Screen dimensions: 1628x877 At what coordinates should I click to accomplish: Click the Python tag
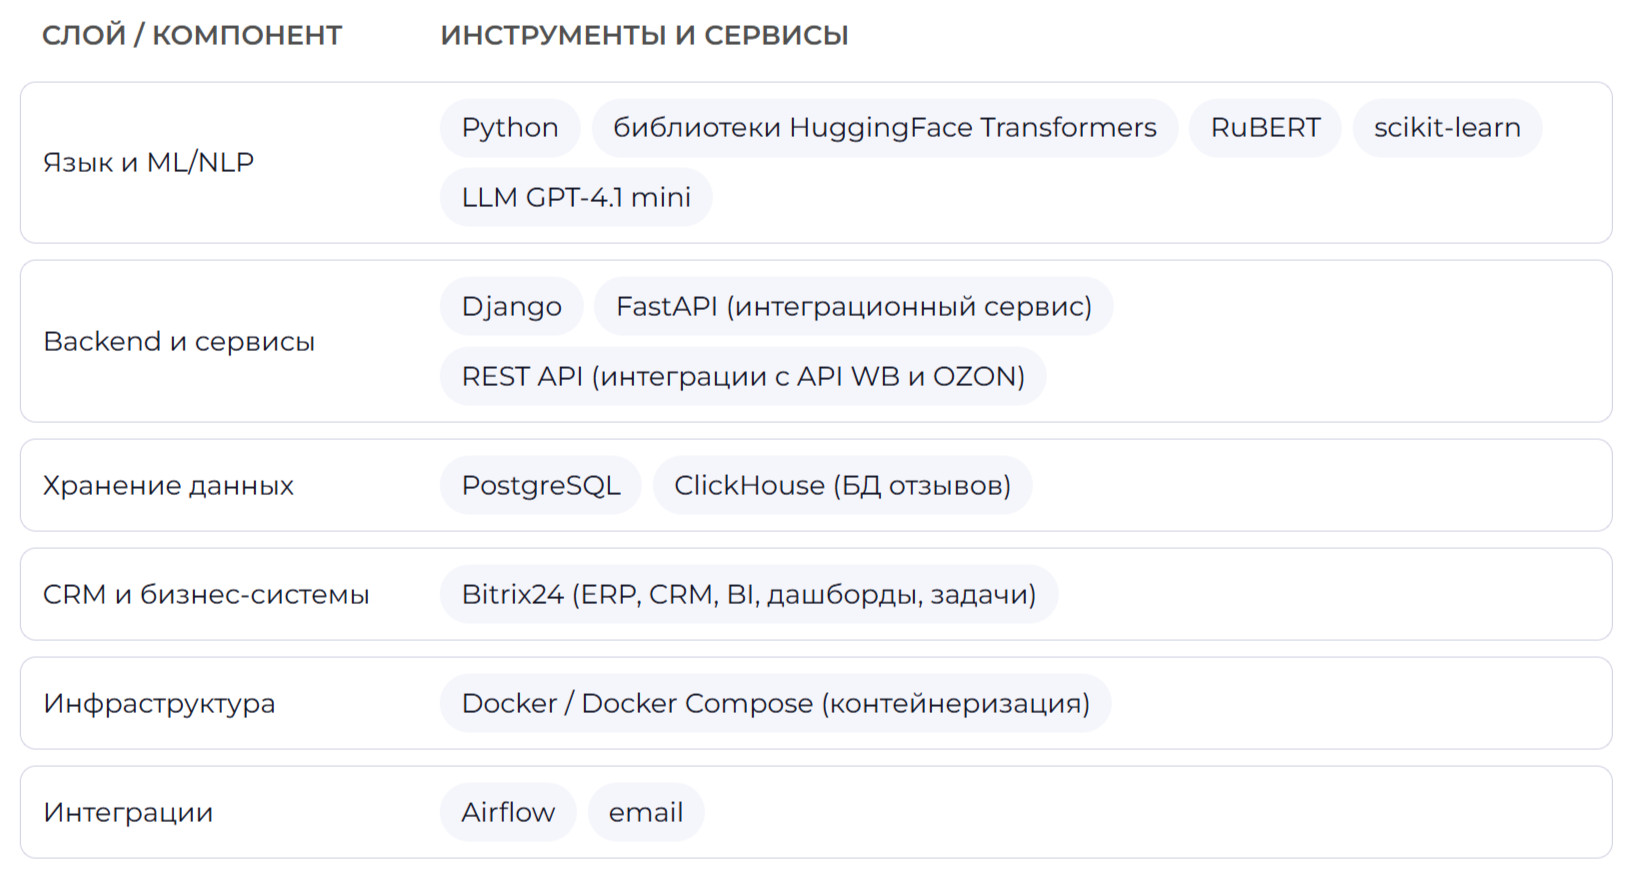(510, 128)
